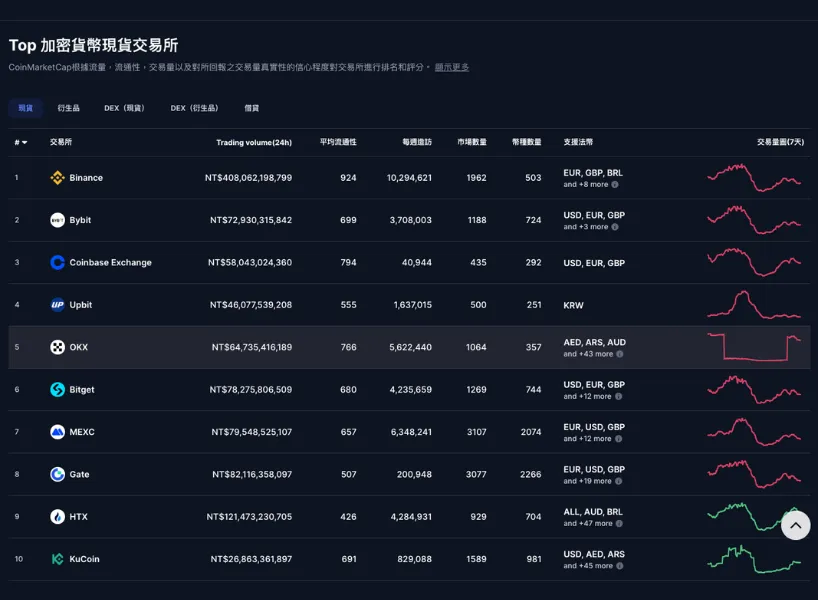This screenshot has width=818, height=600.
Task: Open the Gate exchange link
Action: pyautogui.click(x=79, y=474)
